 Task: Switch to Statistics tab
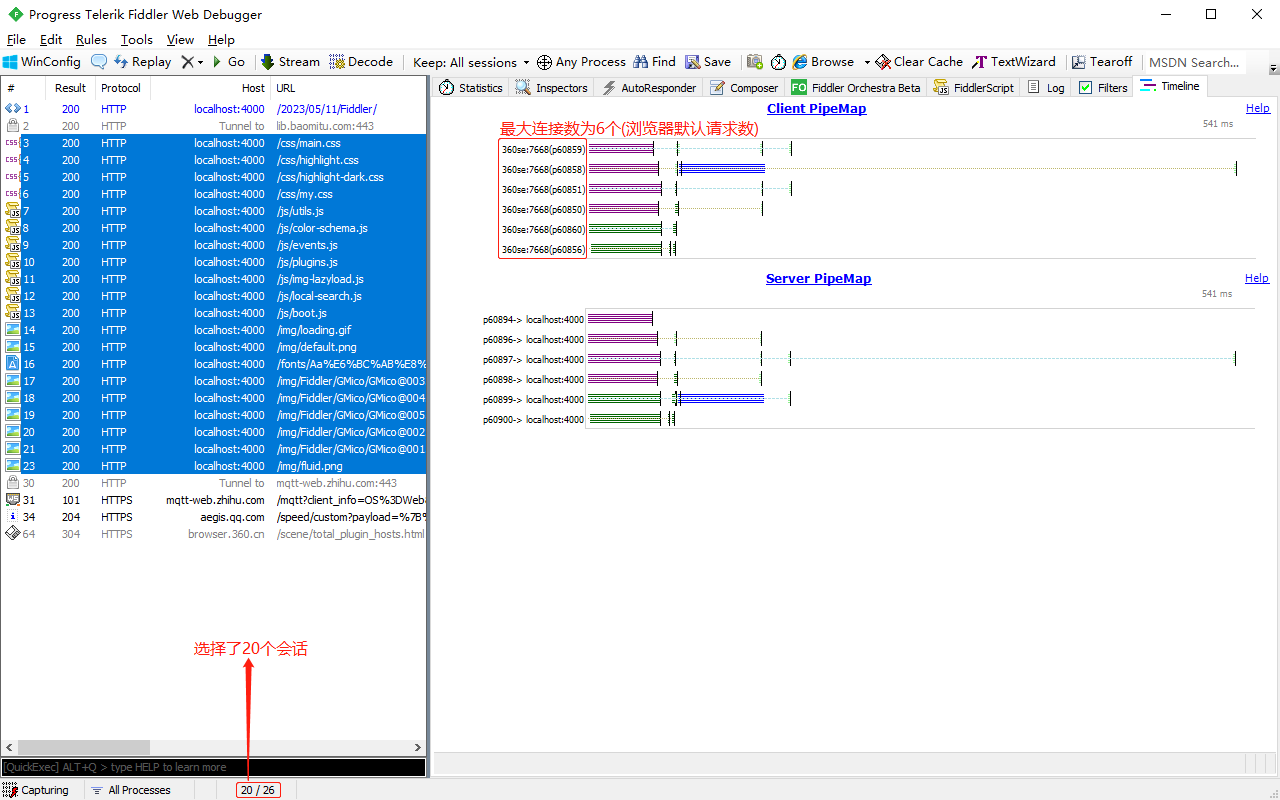point(470,88)
